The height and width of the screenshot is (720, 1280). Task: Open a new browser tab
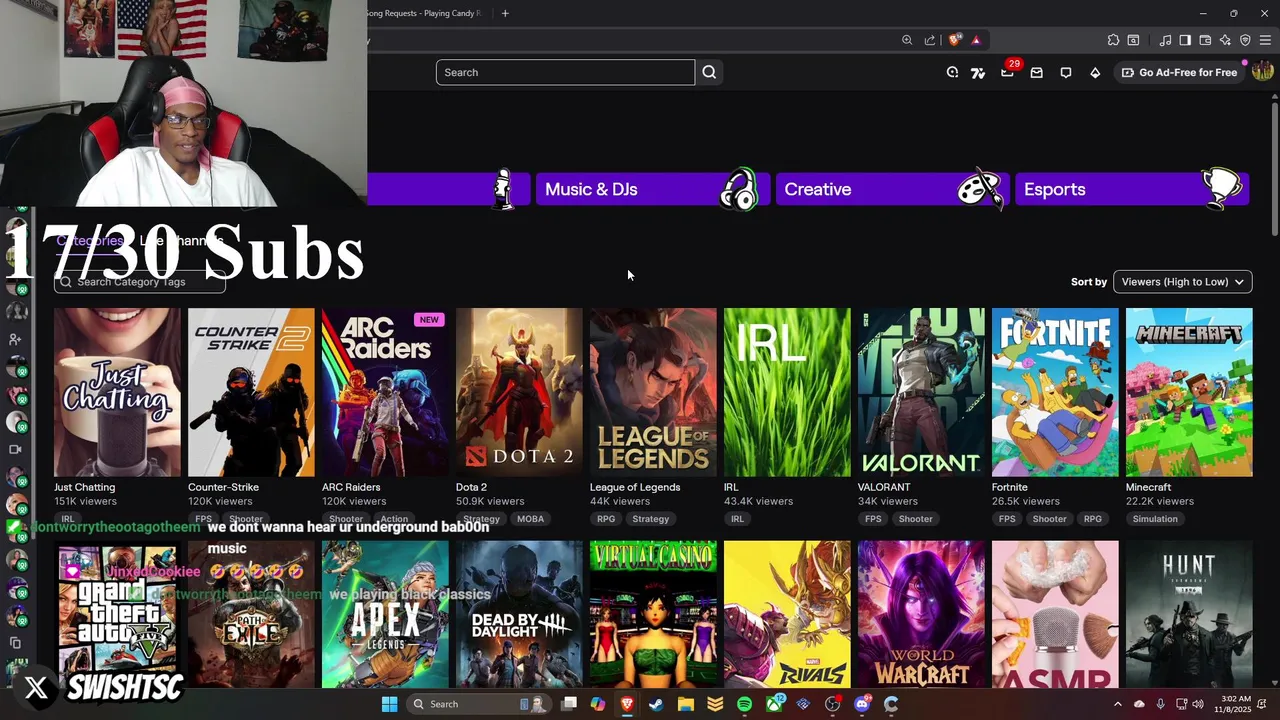pos(505,13)
